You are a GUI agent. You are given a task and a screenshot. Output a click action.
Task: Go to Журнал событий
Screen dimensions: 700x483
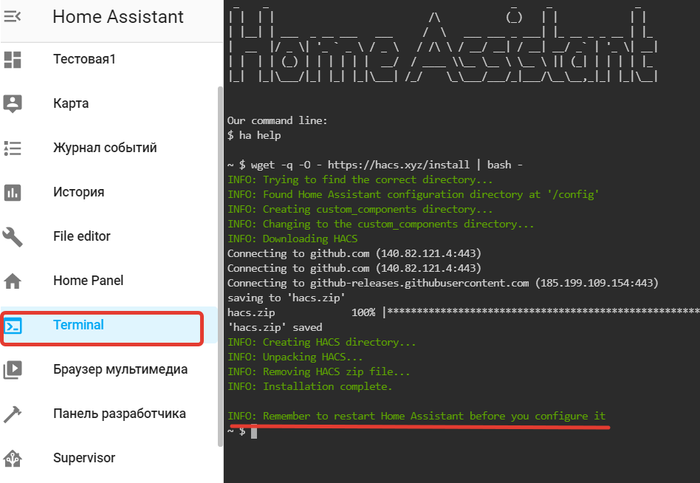point(105,148)
